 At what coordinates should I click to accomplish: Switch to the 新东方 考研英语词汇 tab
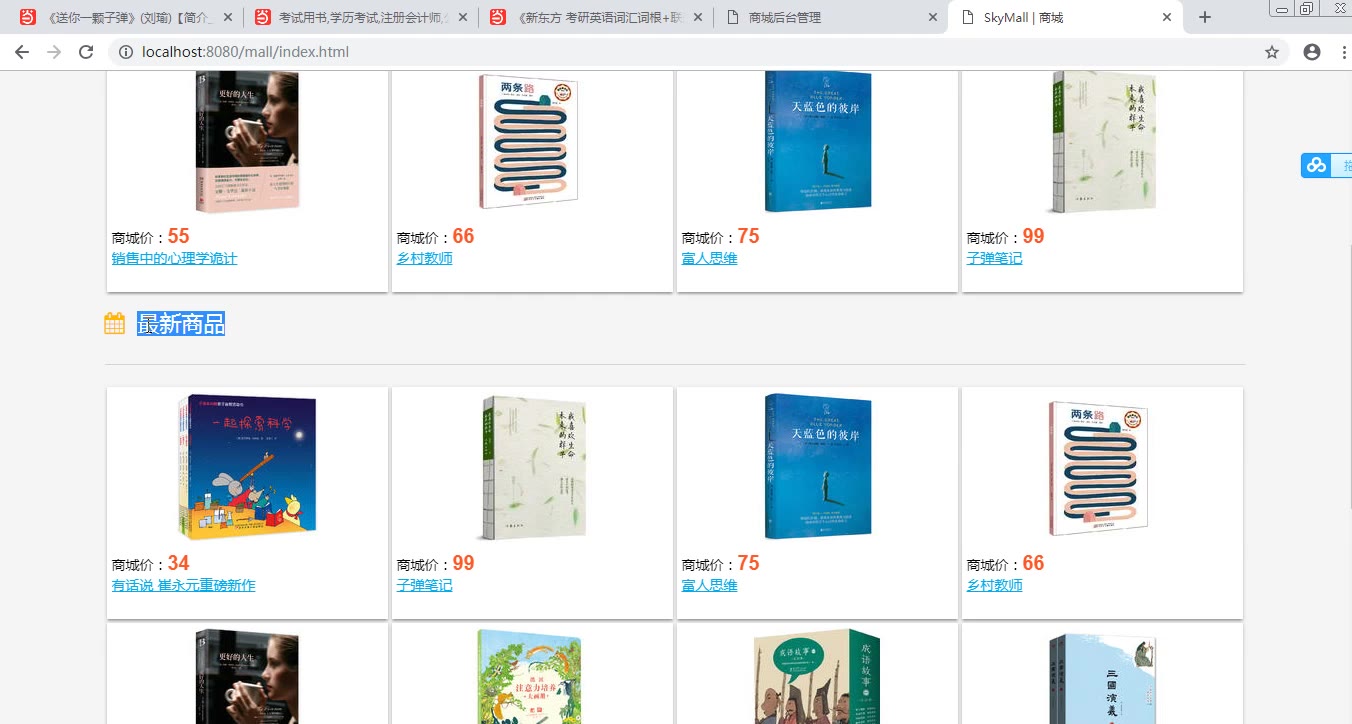[x=595, y=17]
